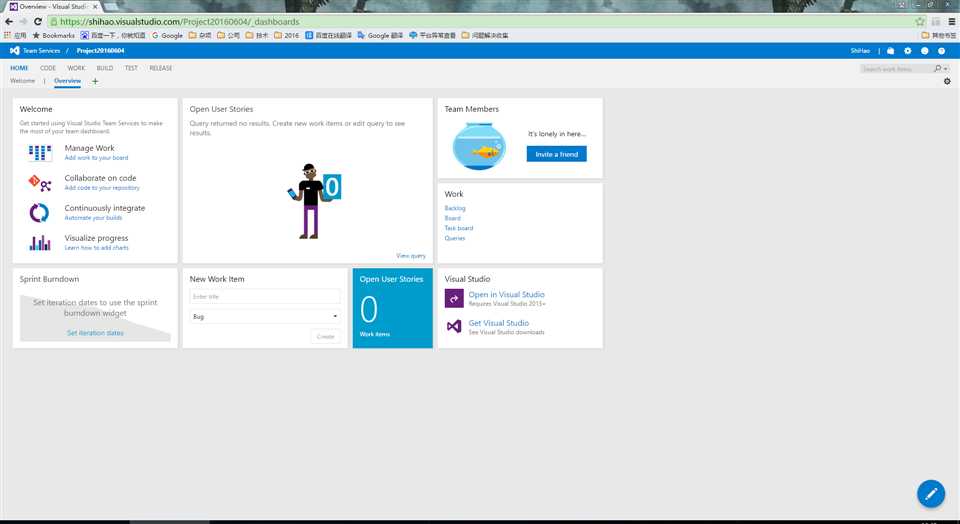Screen dimensions: 960x524
Task: Click the Enter title input field
Action: 265,296
